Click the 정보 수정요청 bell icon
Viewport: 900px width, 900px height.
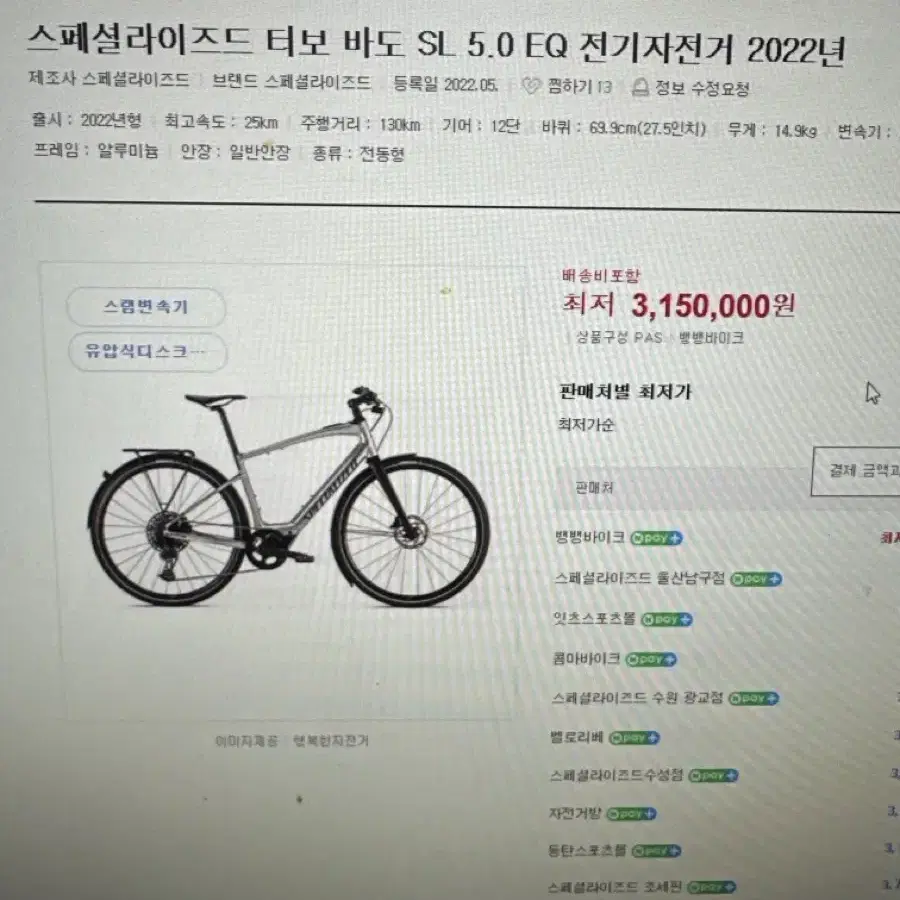point(640,87)
